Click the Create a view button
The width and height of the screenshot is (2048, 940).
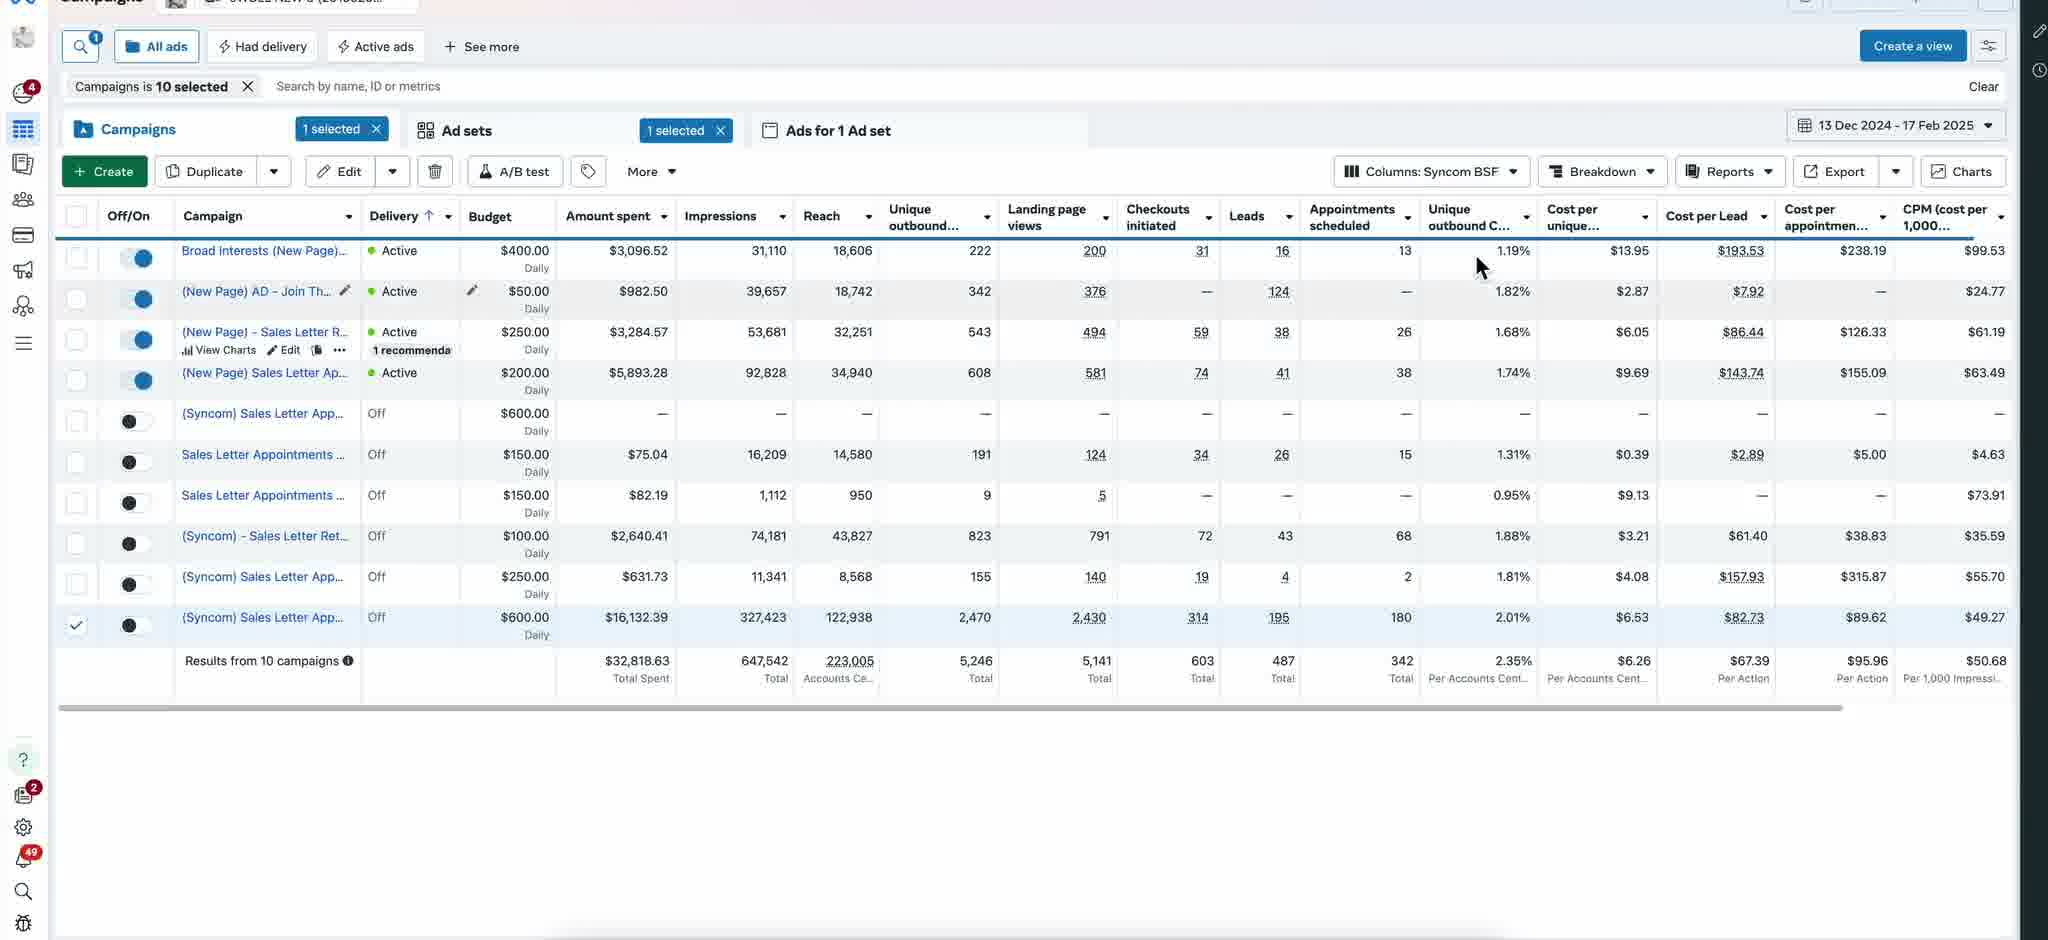tap(1912, 46)
